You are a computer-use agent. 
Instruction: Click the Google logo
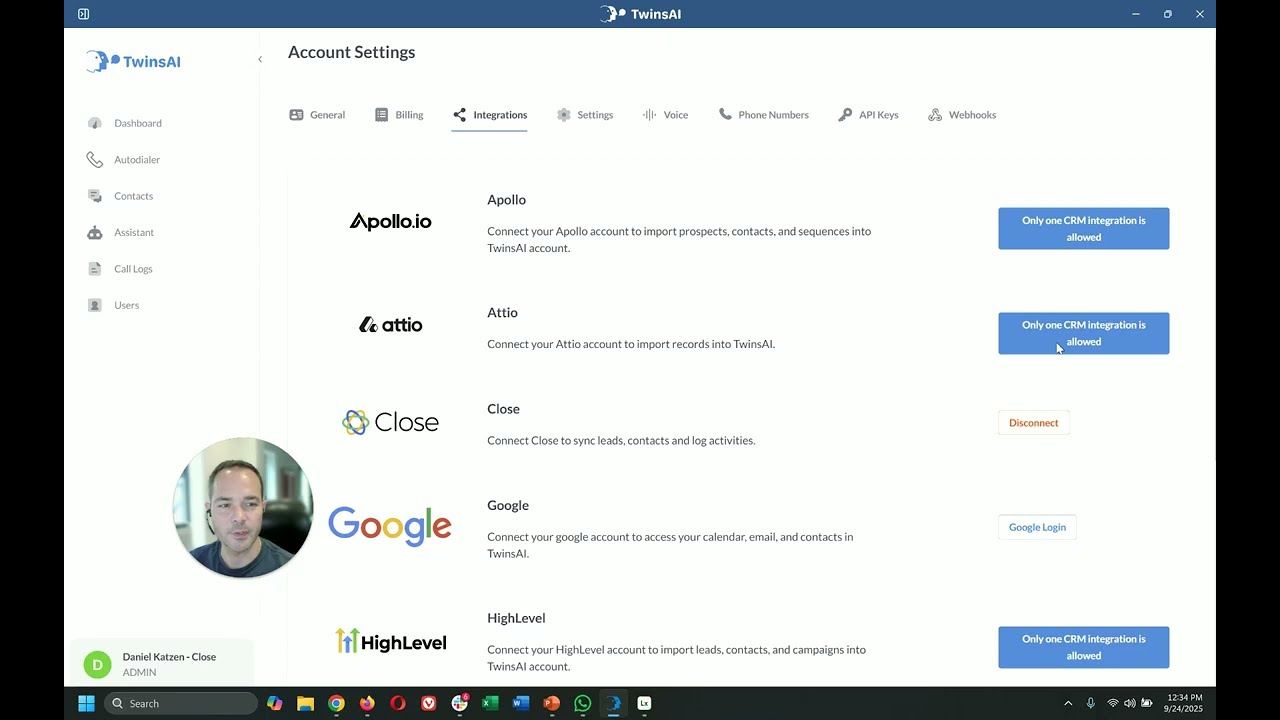click(390, 526)
